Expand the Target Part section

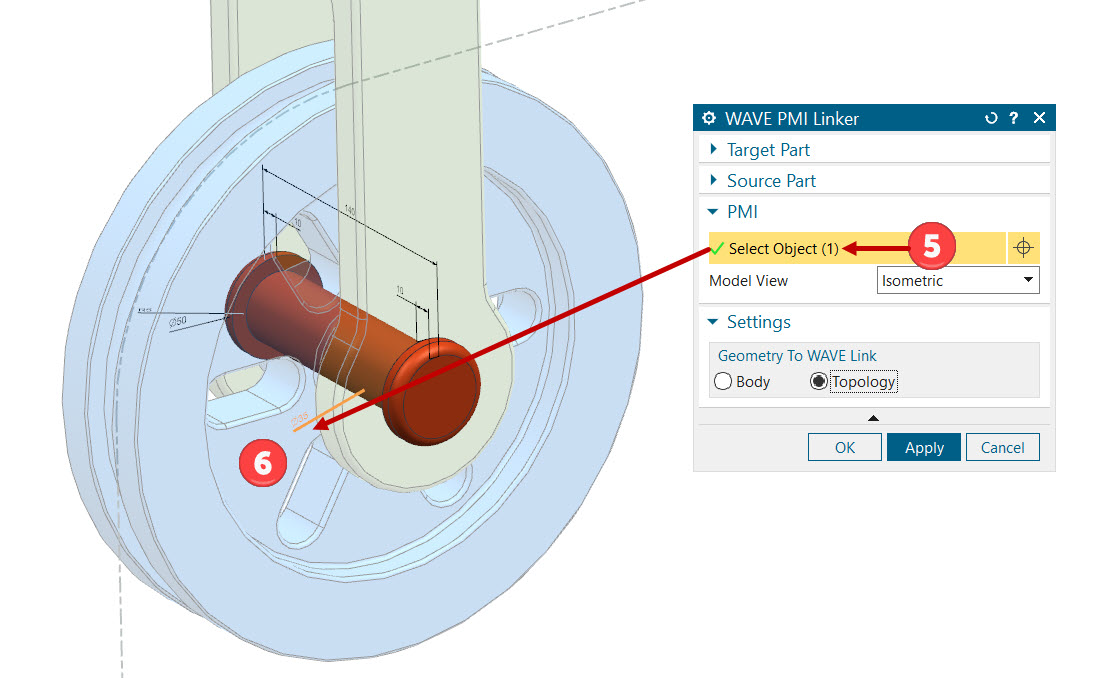click(768, 150)
